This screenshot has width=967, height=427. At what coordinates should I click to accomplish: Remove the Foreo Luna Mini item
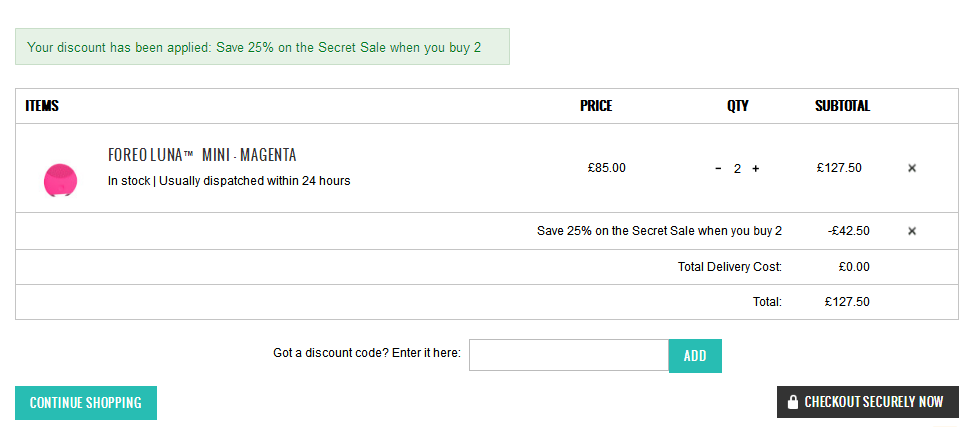pos(912,168)
